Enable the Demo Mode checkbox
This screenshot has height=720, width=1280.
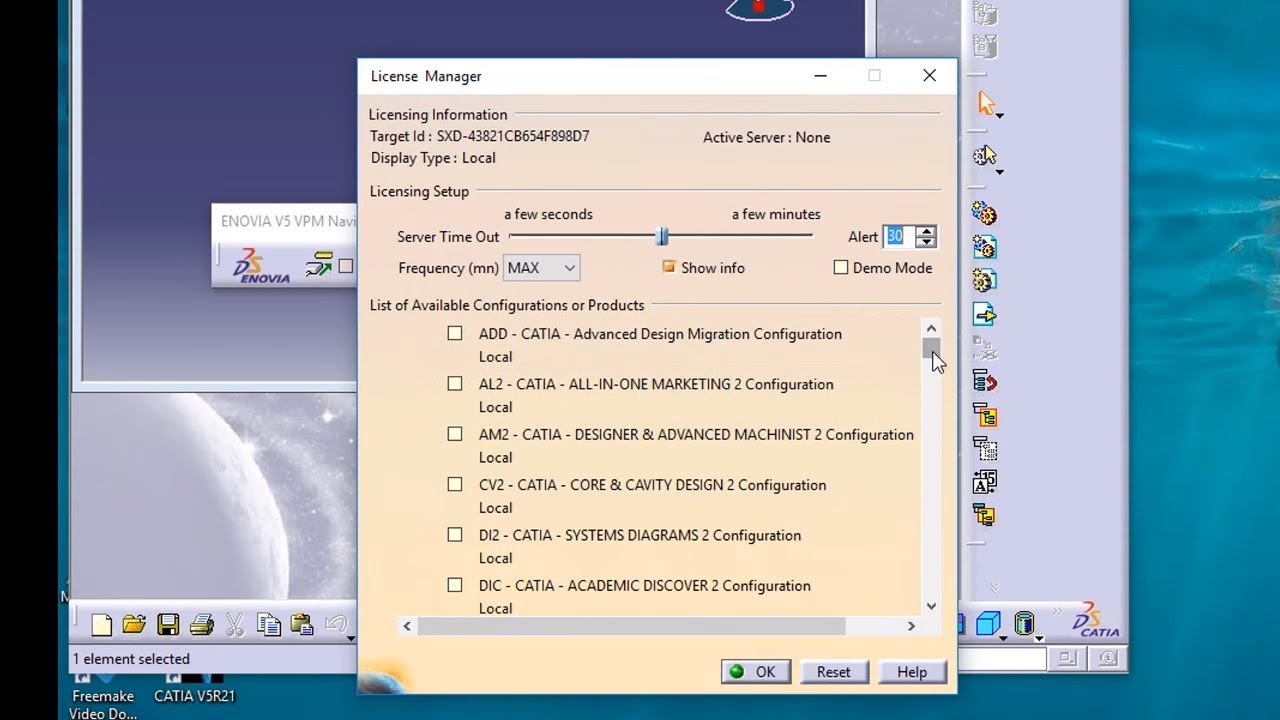tap(841, 267)
